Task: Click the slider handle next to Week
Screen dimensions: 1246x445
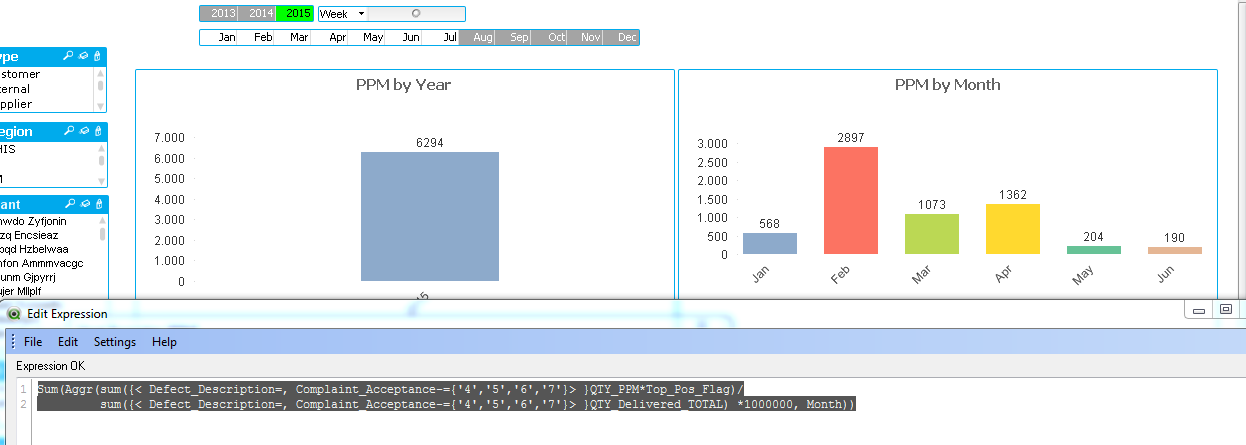Action: coord(416,14)
